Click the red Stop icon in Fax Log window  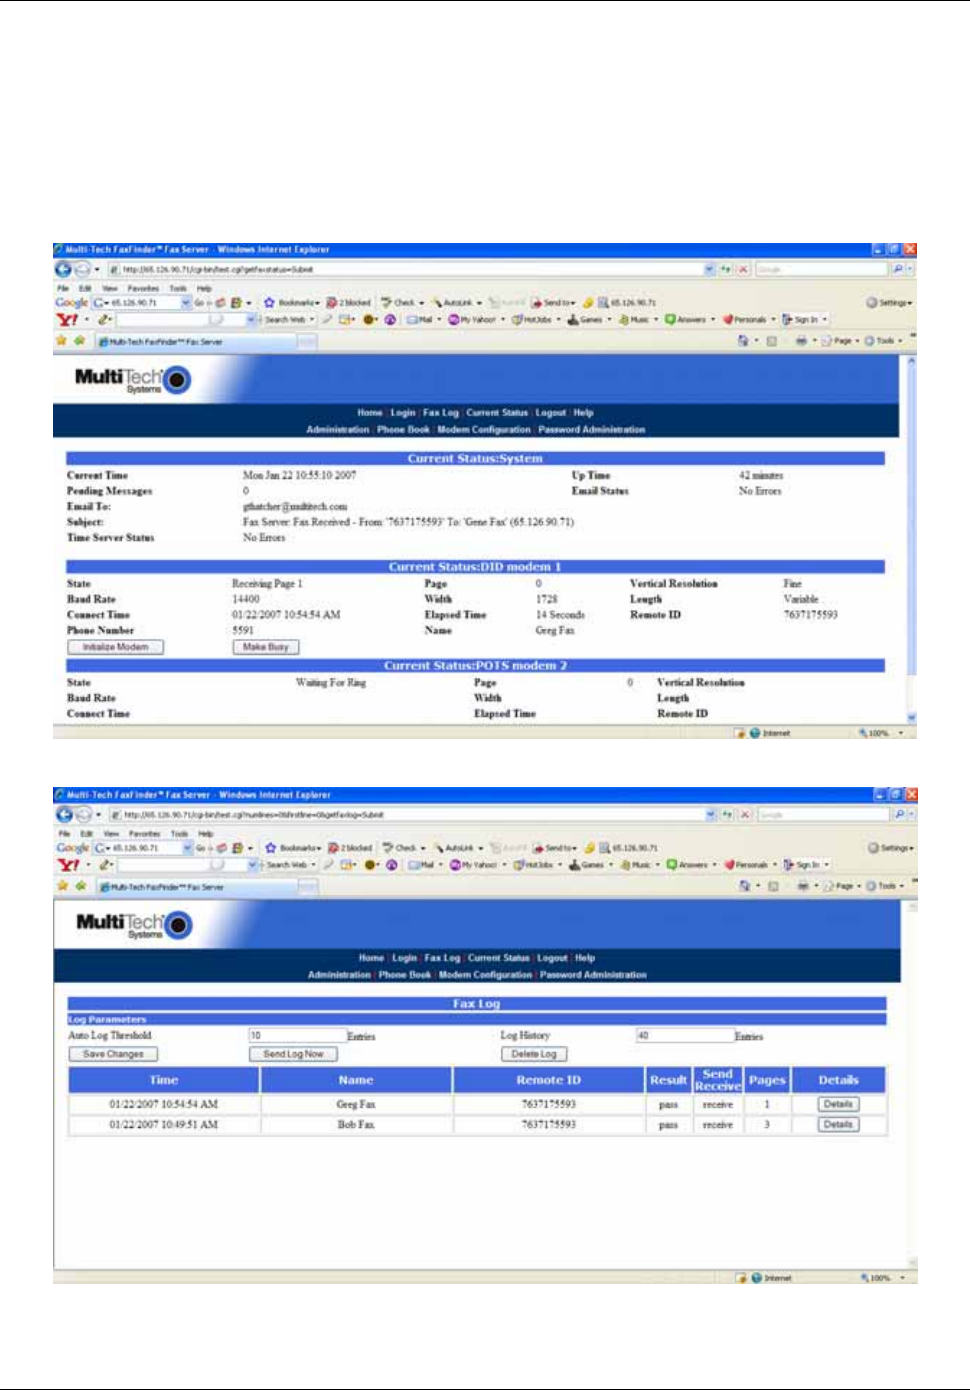(x=743, y=814)
